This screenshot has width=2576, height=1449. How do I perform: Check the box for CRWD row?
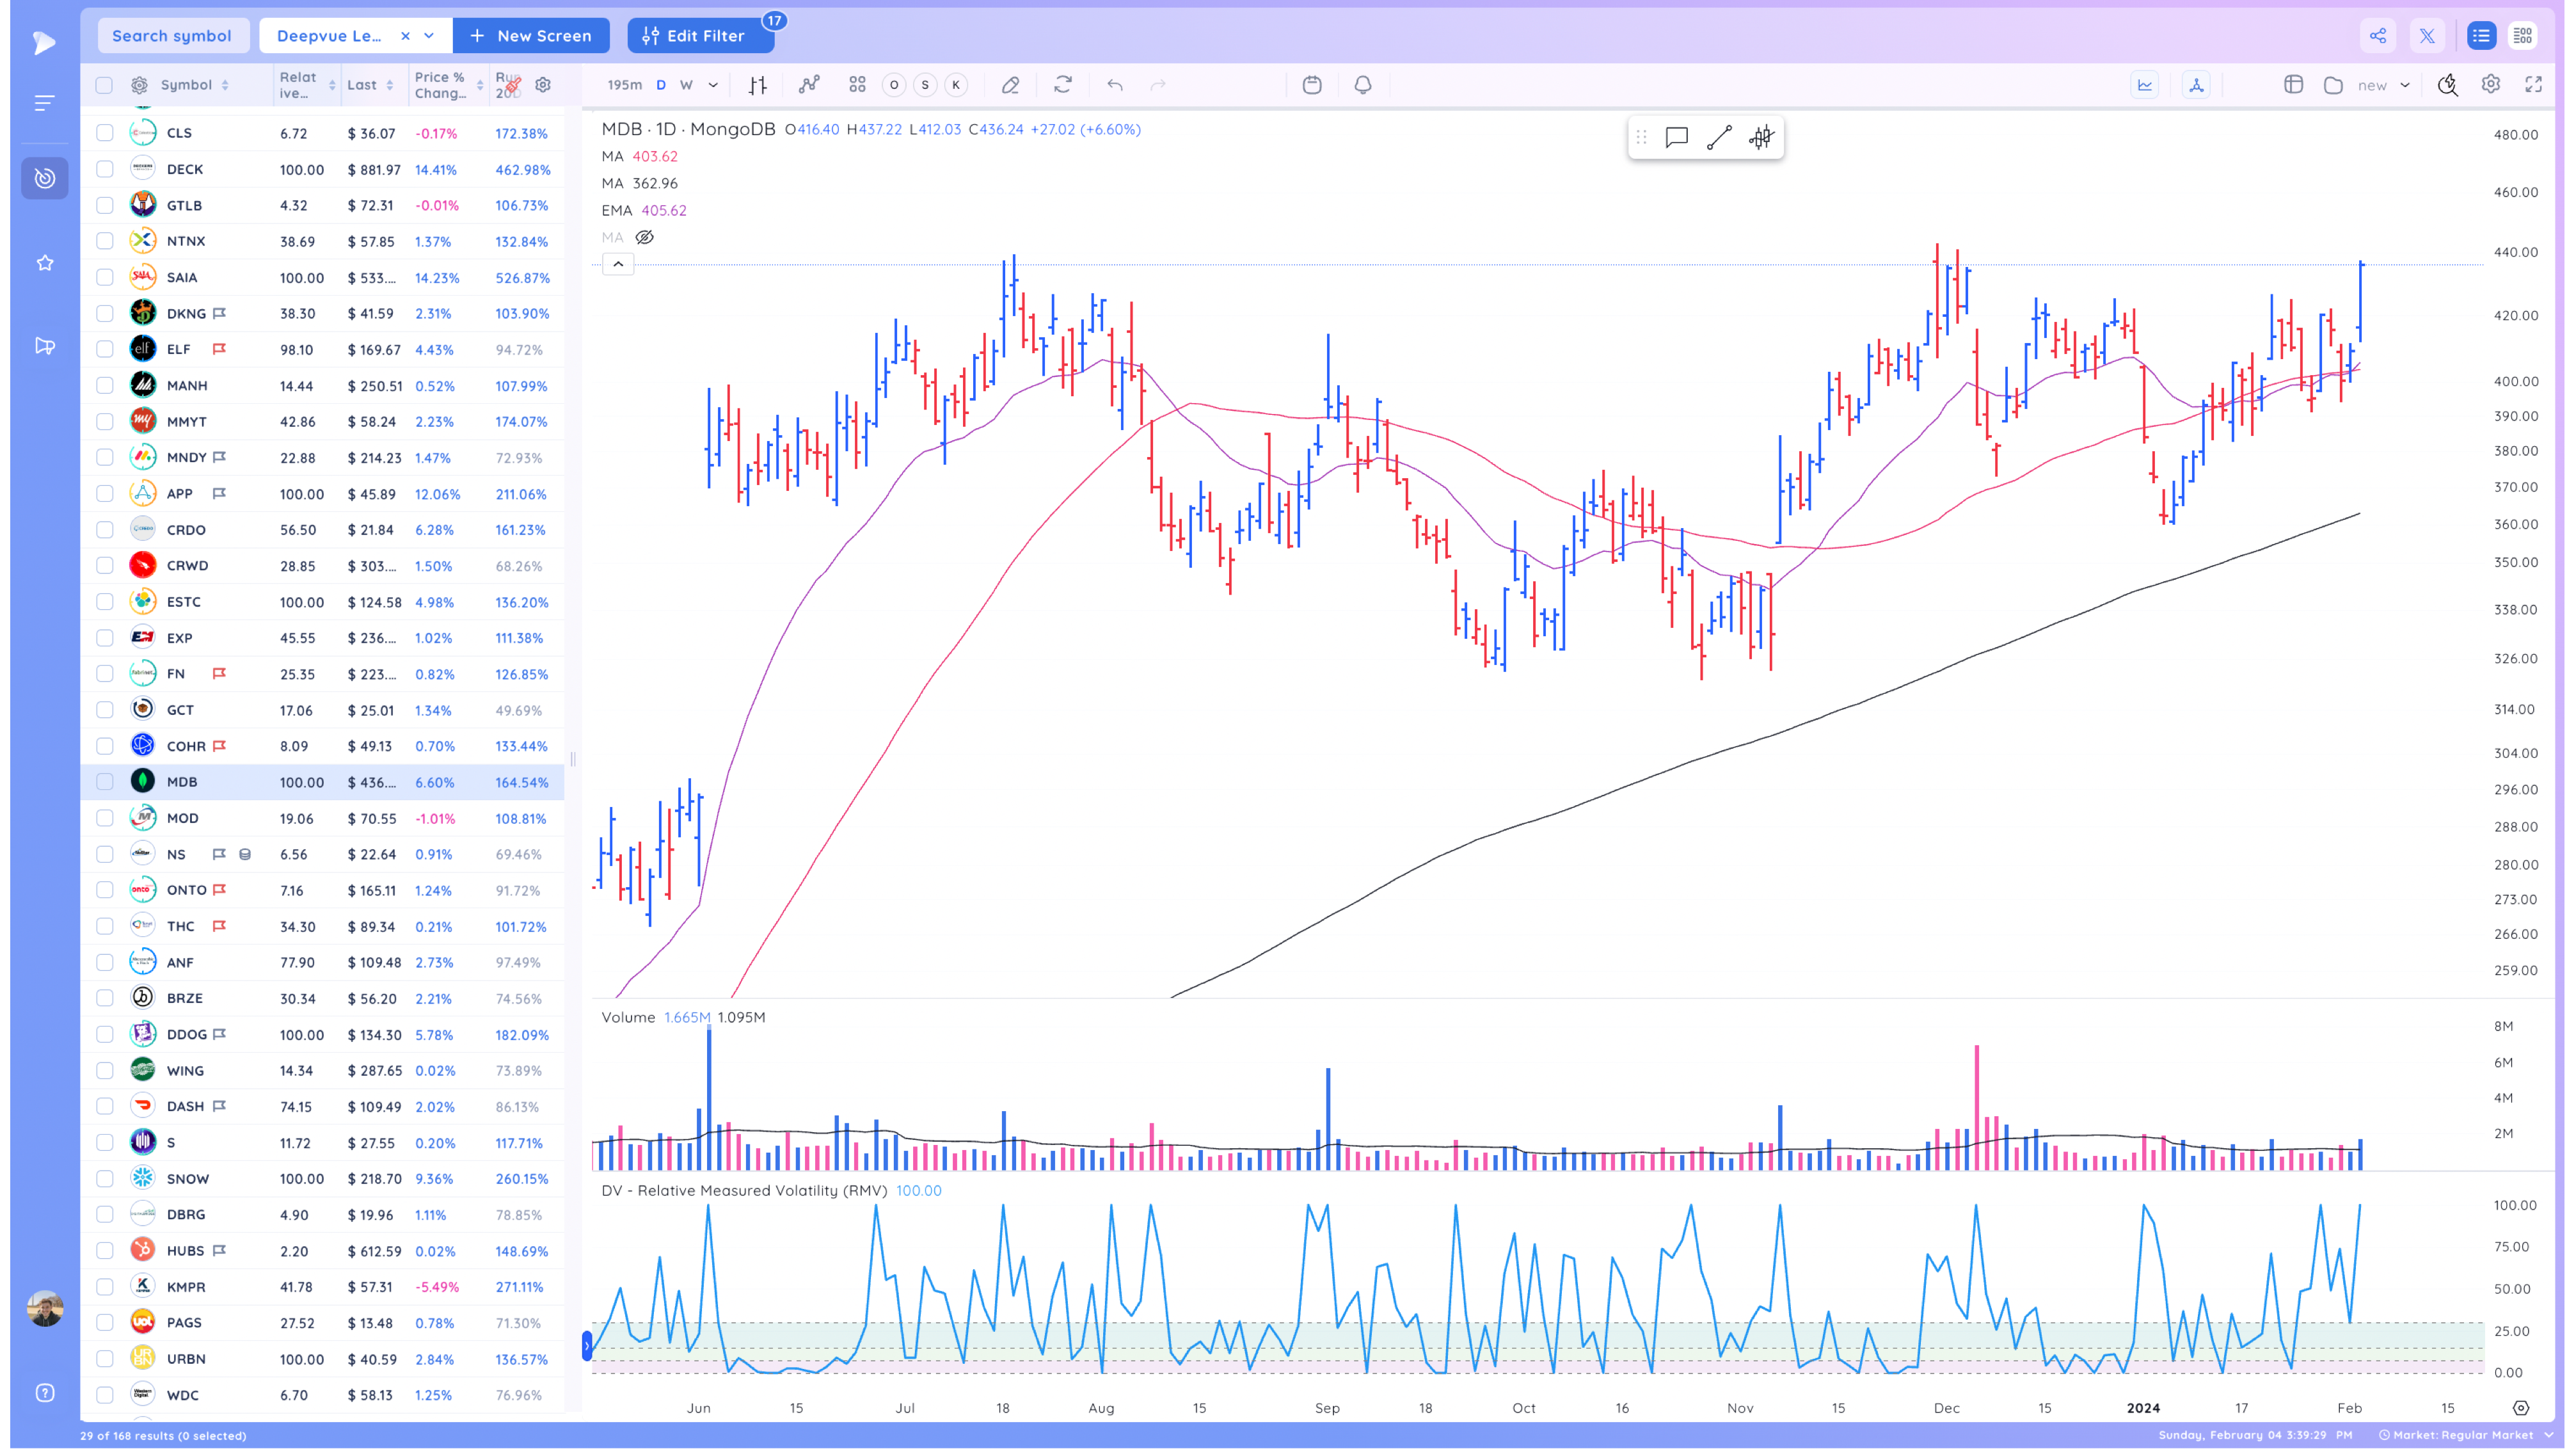point(104,565)
